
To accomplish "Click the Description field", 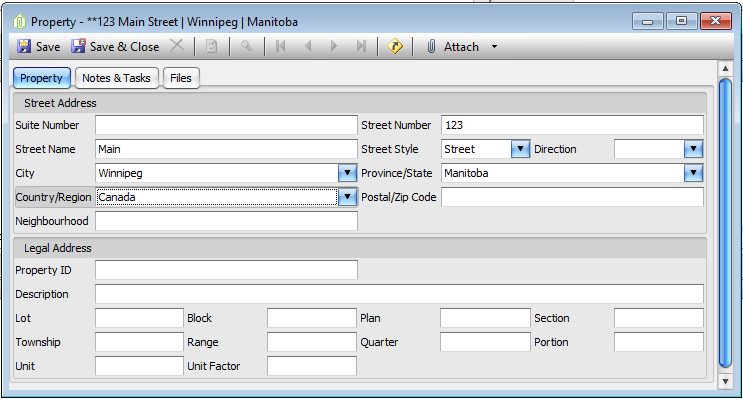I will point(399,294).
